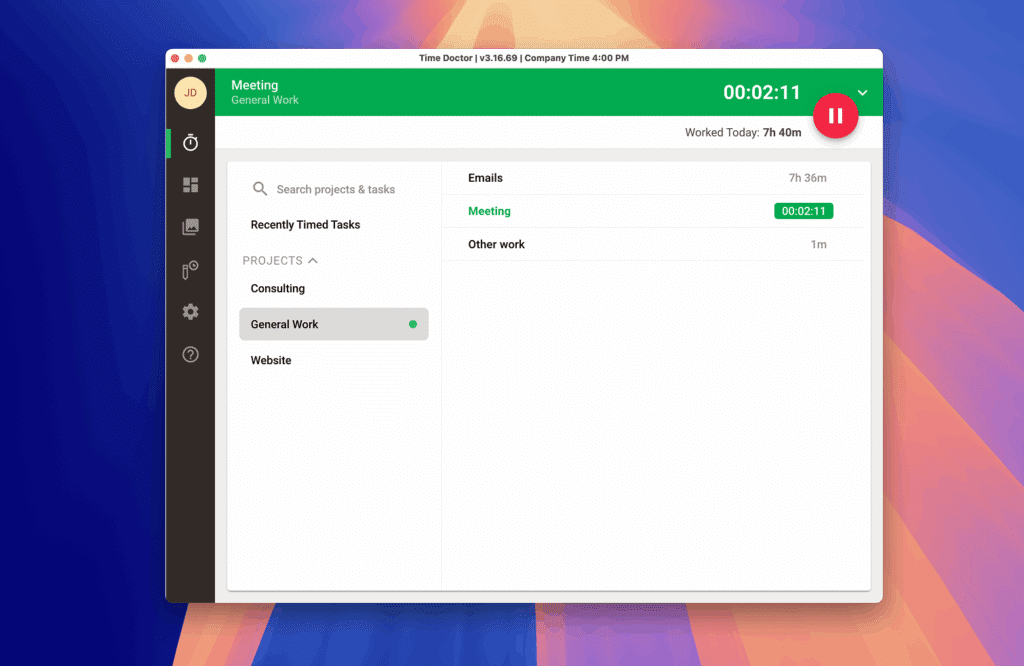Open the JD user profile avatar
The height and width of the screenshot is (666, 1024).
190,93
